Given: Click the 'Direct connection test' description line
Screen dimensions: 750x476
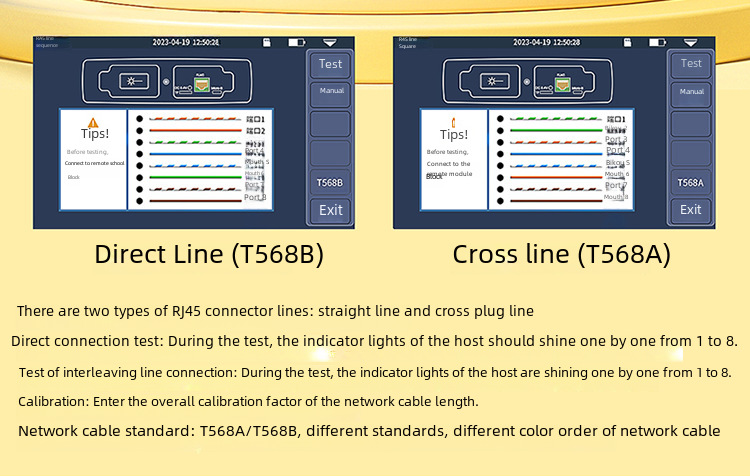Looking at the screenshot, I should 374,341.
